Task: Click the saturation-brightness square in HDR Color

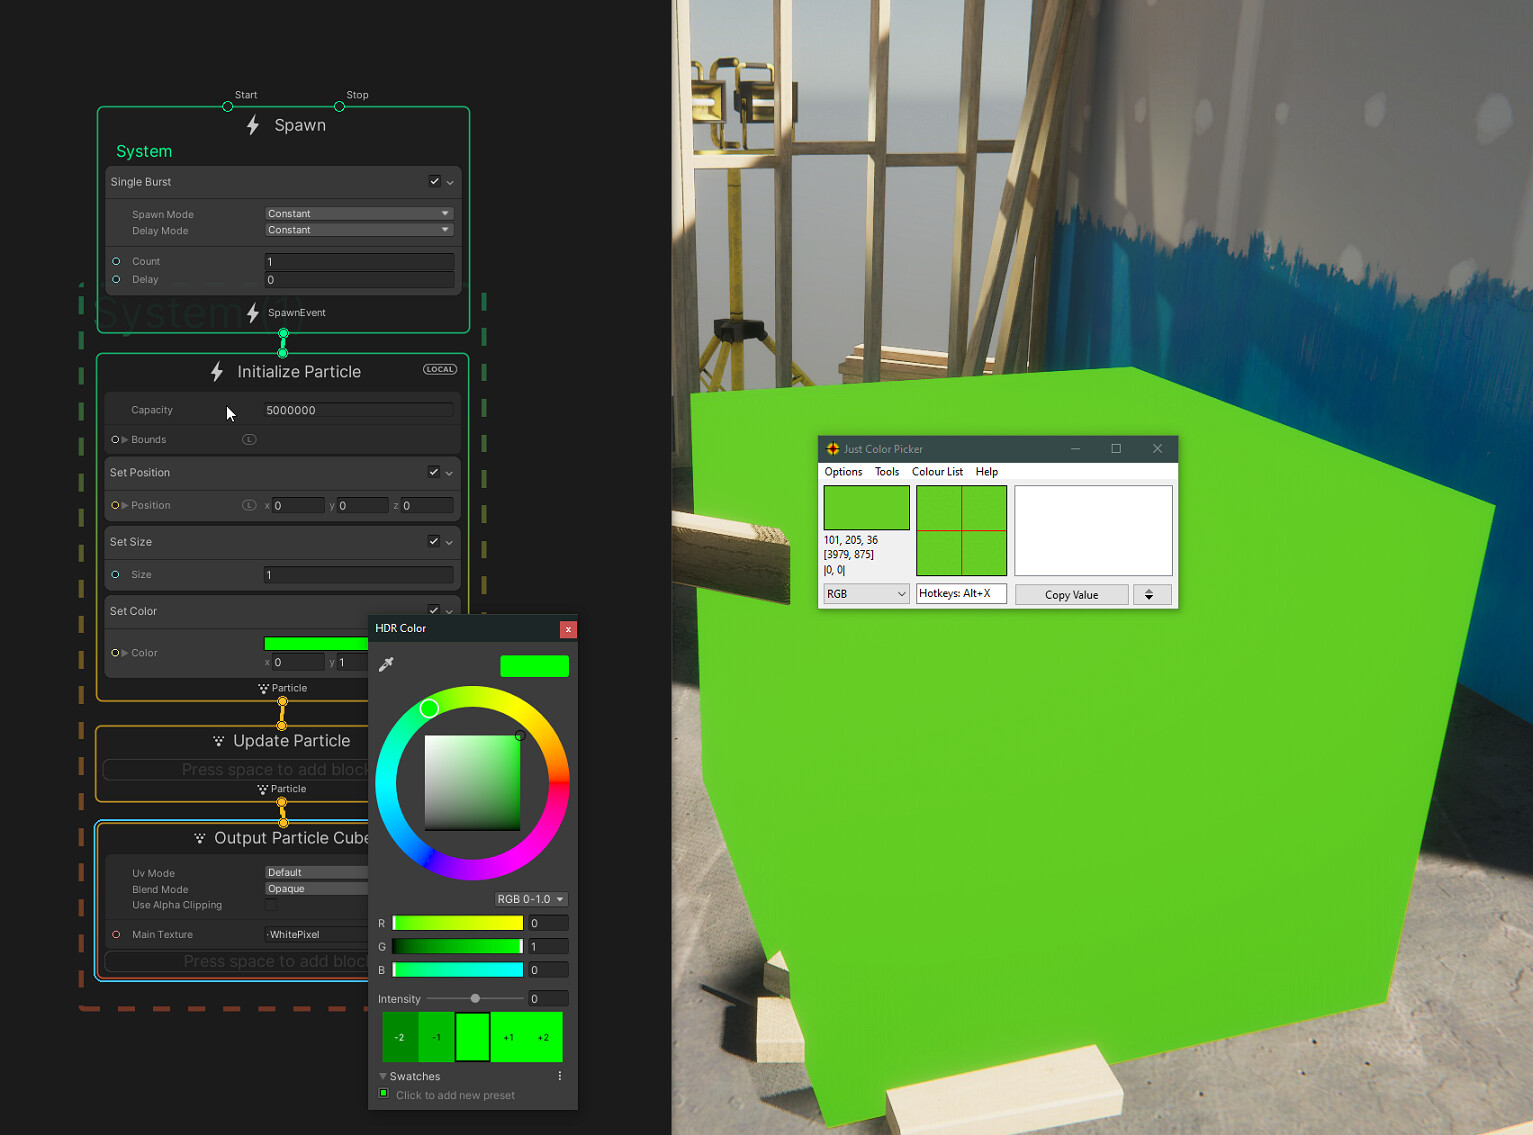Action: (472, 783)
